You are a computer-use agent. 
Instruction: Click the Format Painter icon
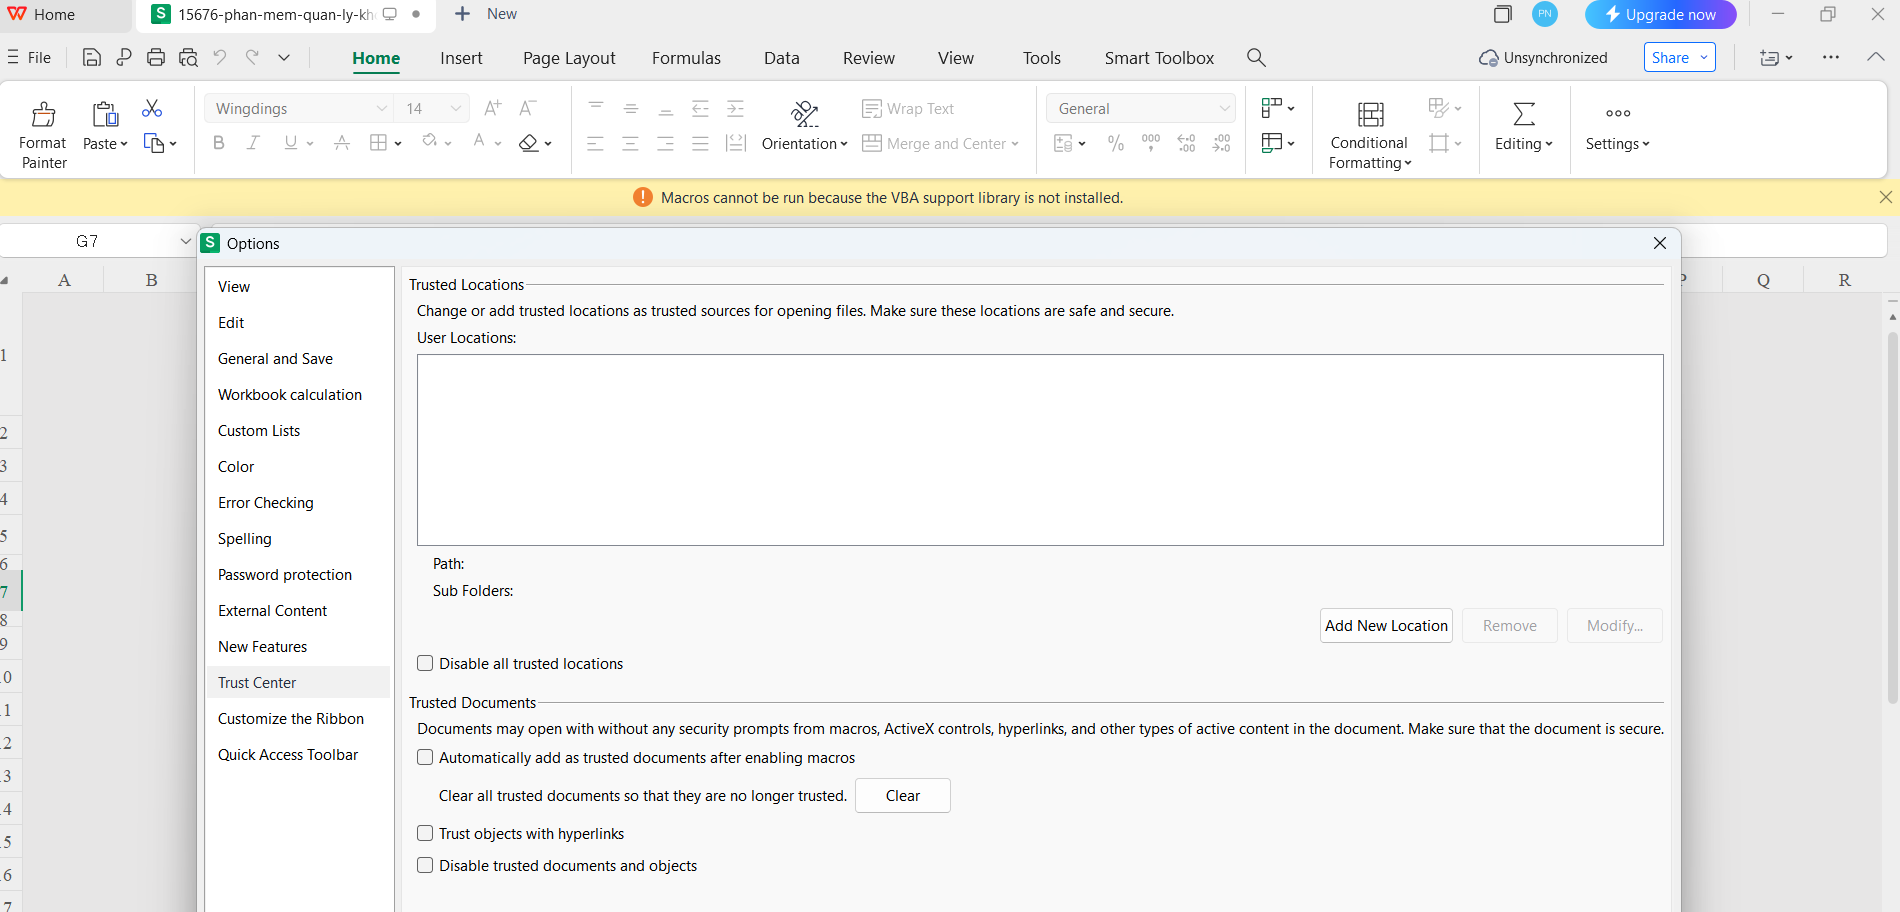pos(43,115)
